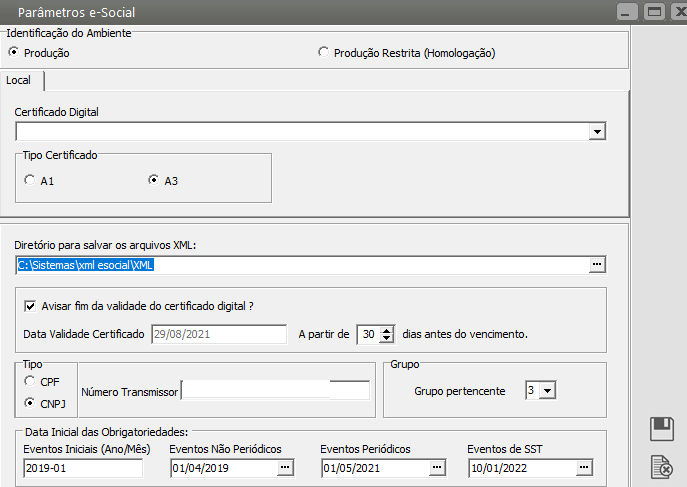Screen dimensions: 687x487
Task: Click the save floppy disk icon
Action: tap(661, 429)
